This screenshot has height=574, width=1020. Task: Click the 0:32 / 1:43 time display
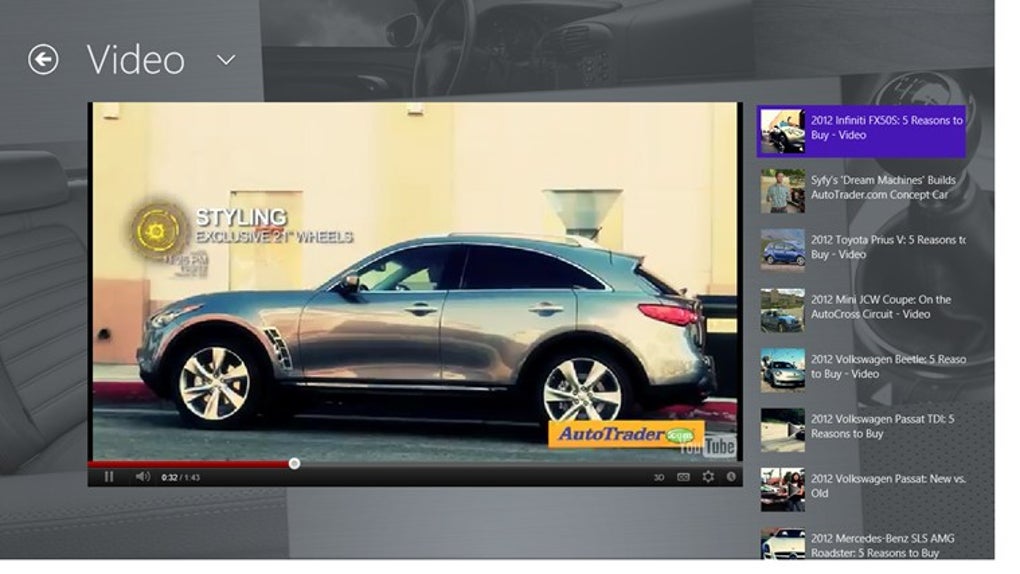click(x=181, y=478)
